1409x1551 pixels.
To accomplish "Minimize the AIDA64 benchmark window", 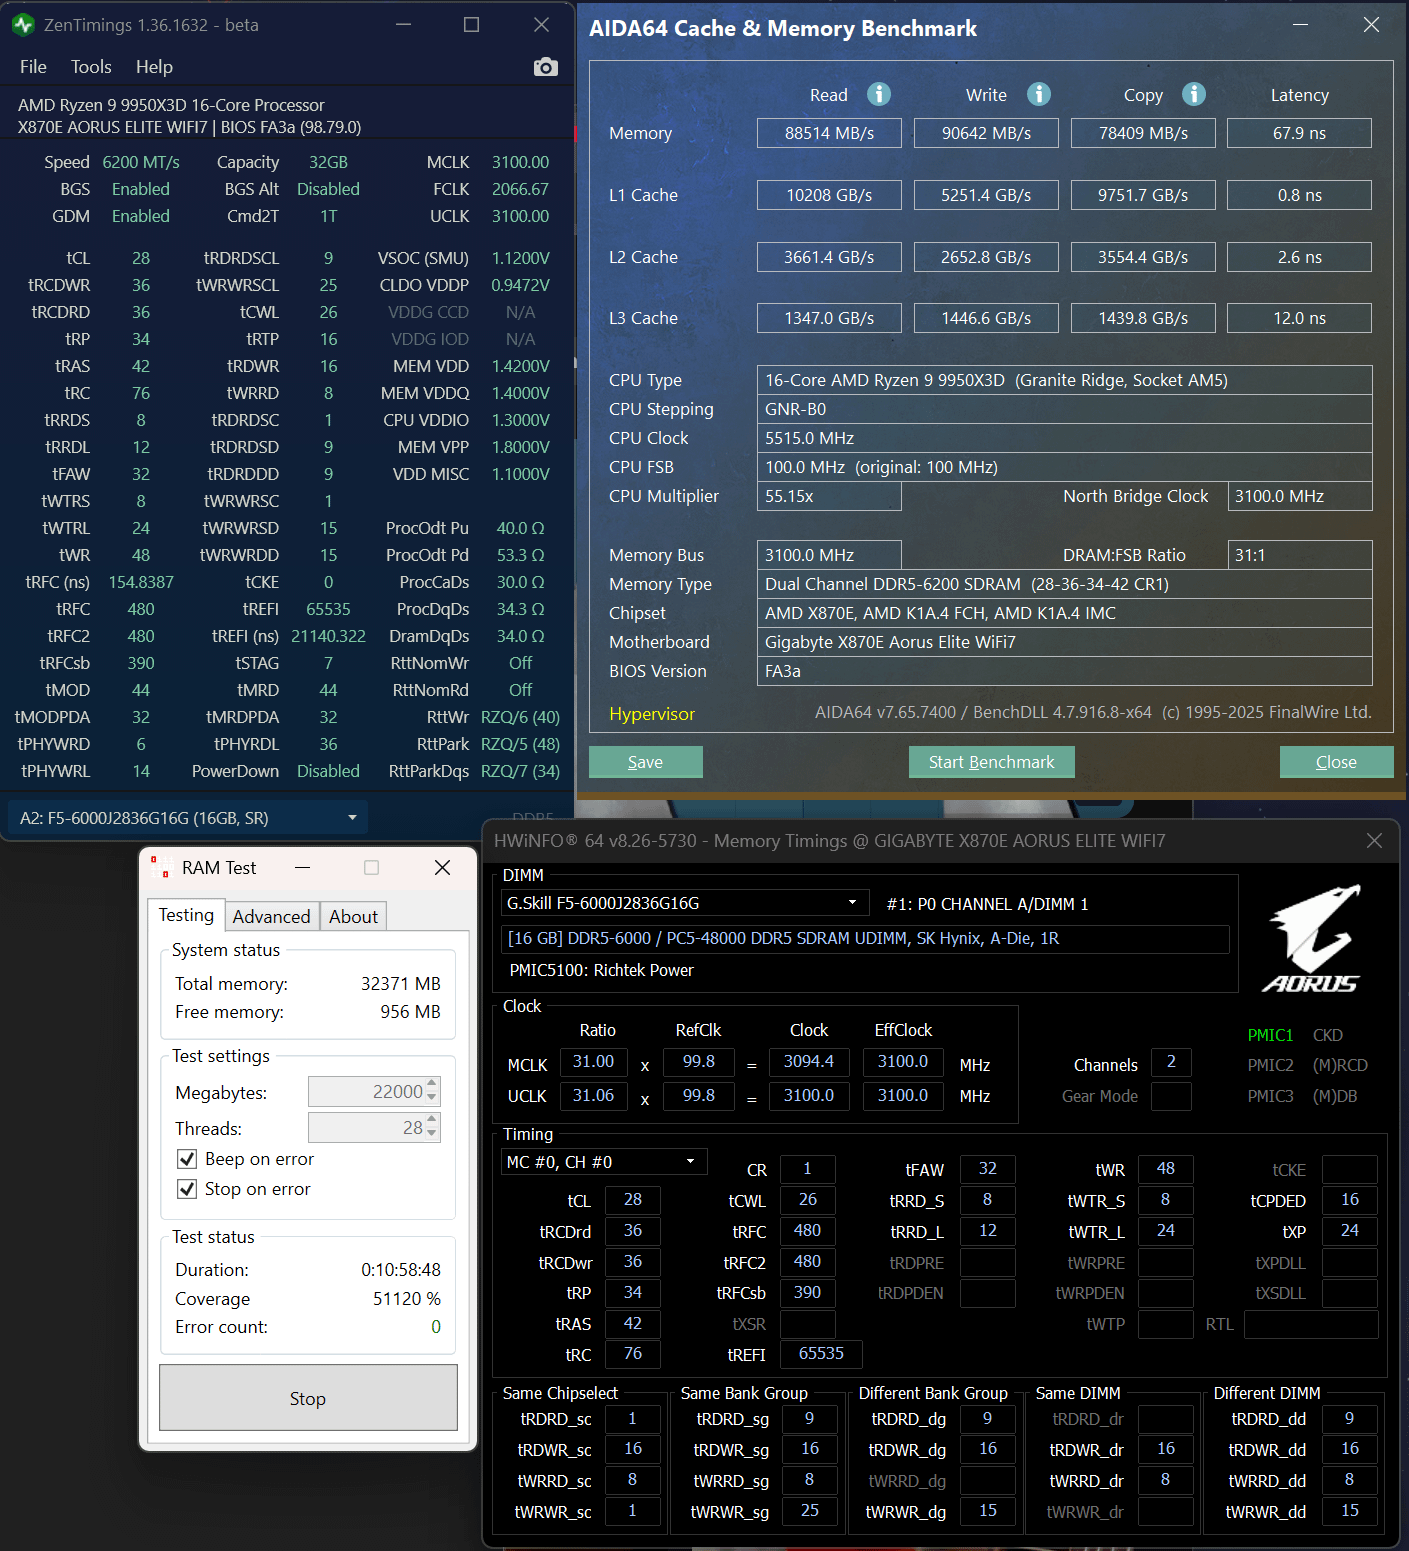I will tap(1300, 25).
